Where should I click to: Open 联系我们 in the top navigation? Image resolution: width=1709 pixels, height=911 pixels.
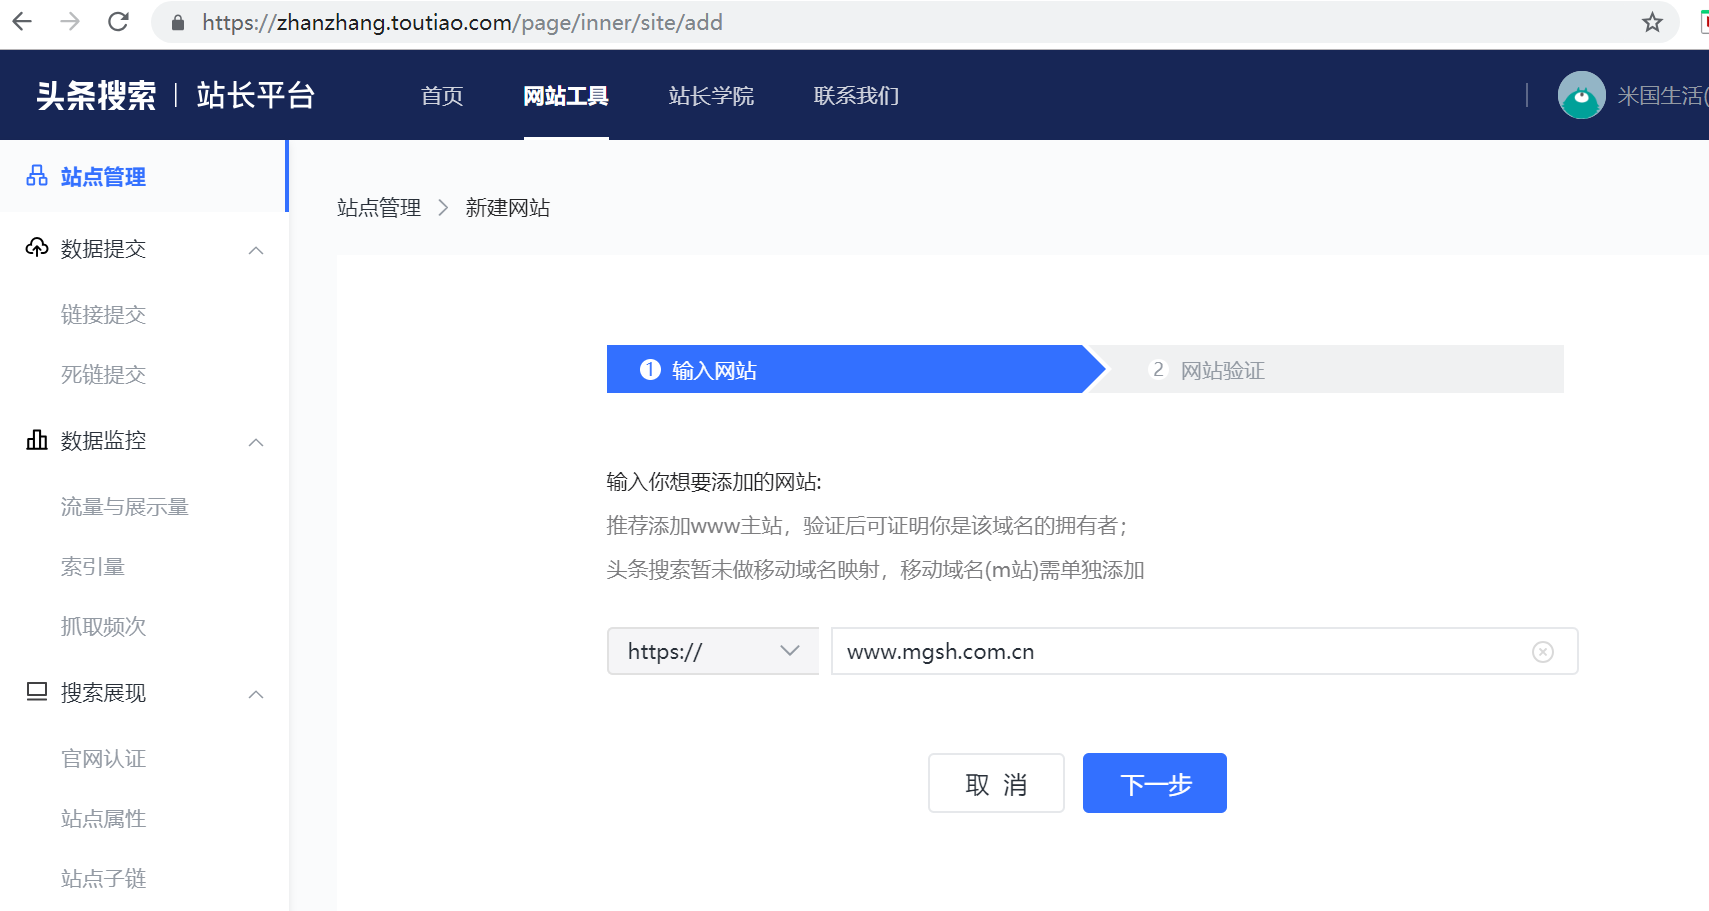click(x=856, y=96)
